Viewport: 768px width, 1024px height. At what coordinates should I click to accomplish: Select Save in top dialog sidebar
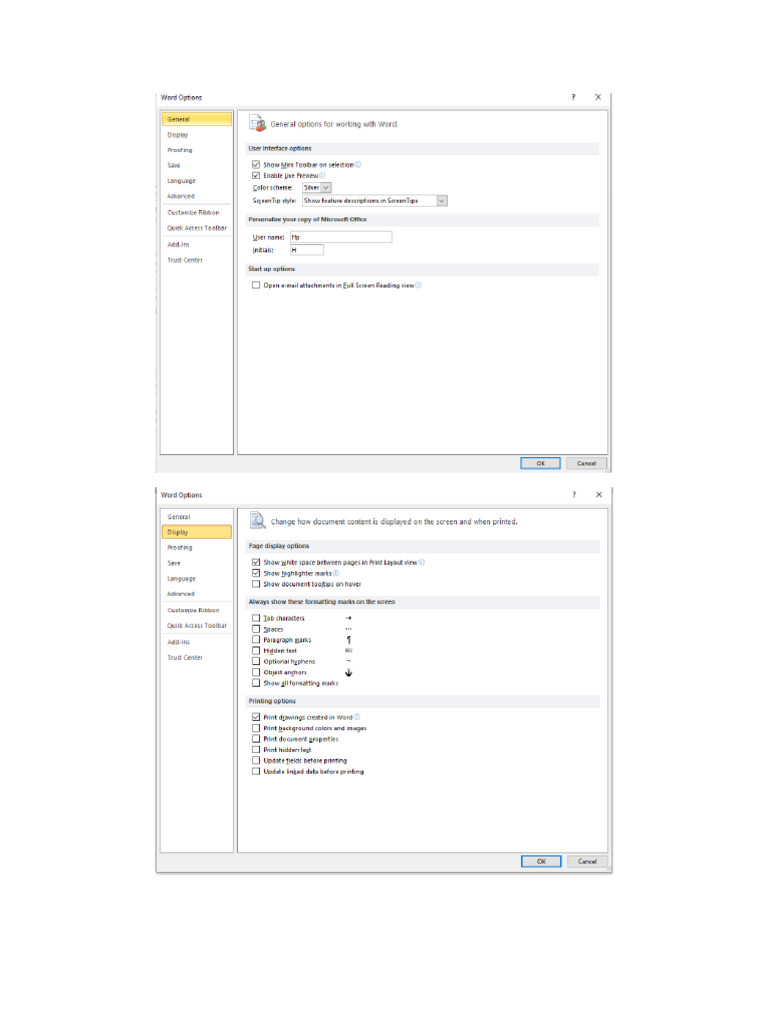tap(197, 165)
